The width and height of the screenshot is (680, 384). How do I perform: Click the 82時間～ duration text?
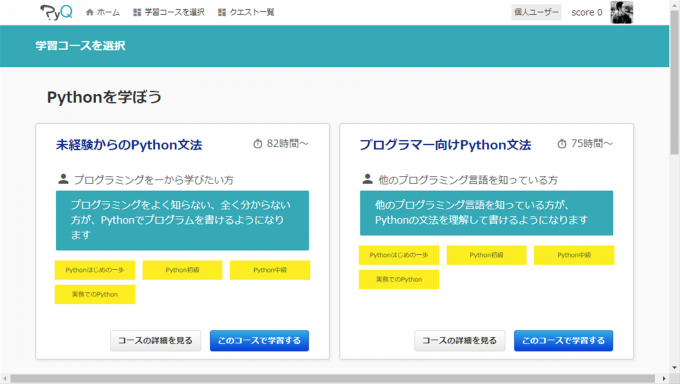288,144
